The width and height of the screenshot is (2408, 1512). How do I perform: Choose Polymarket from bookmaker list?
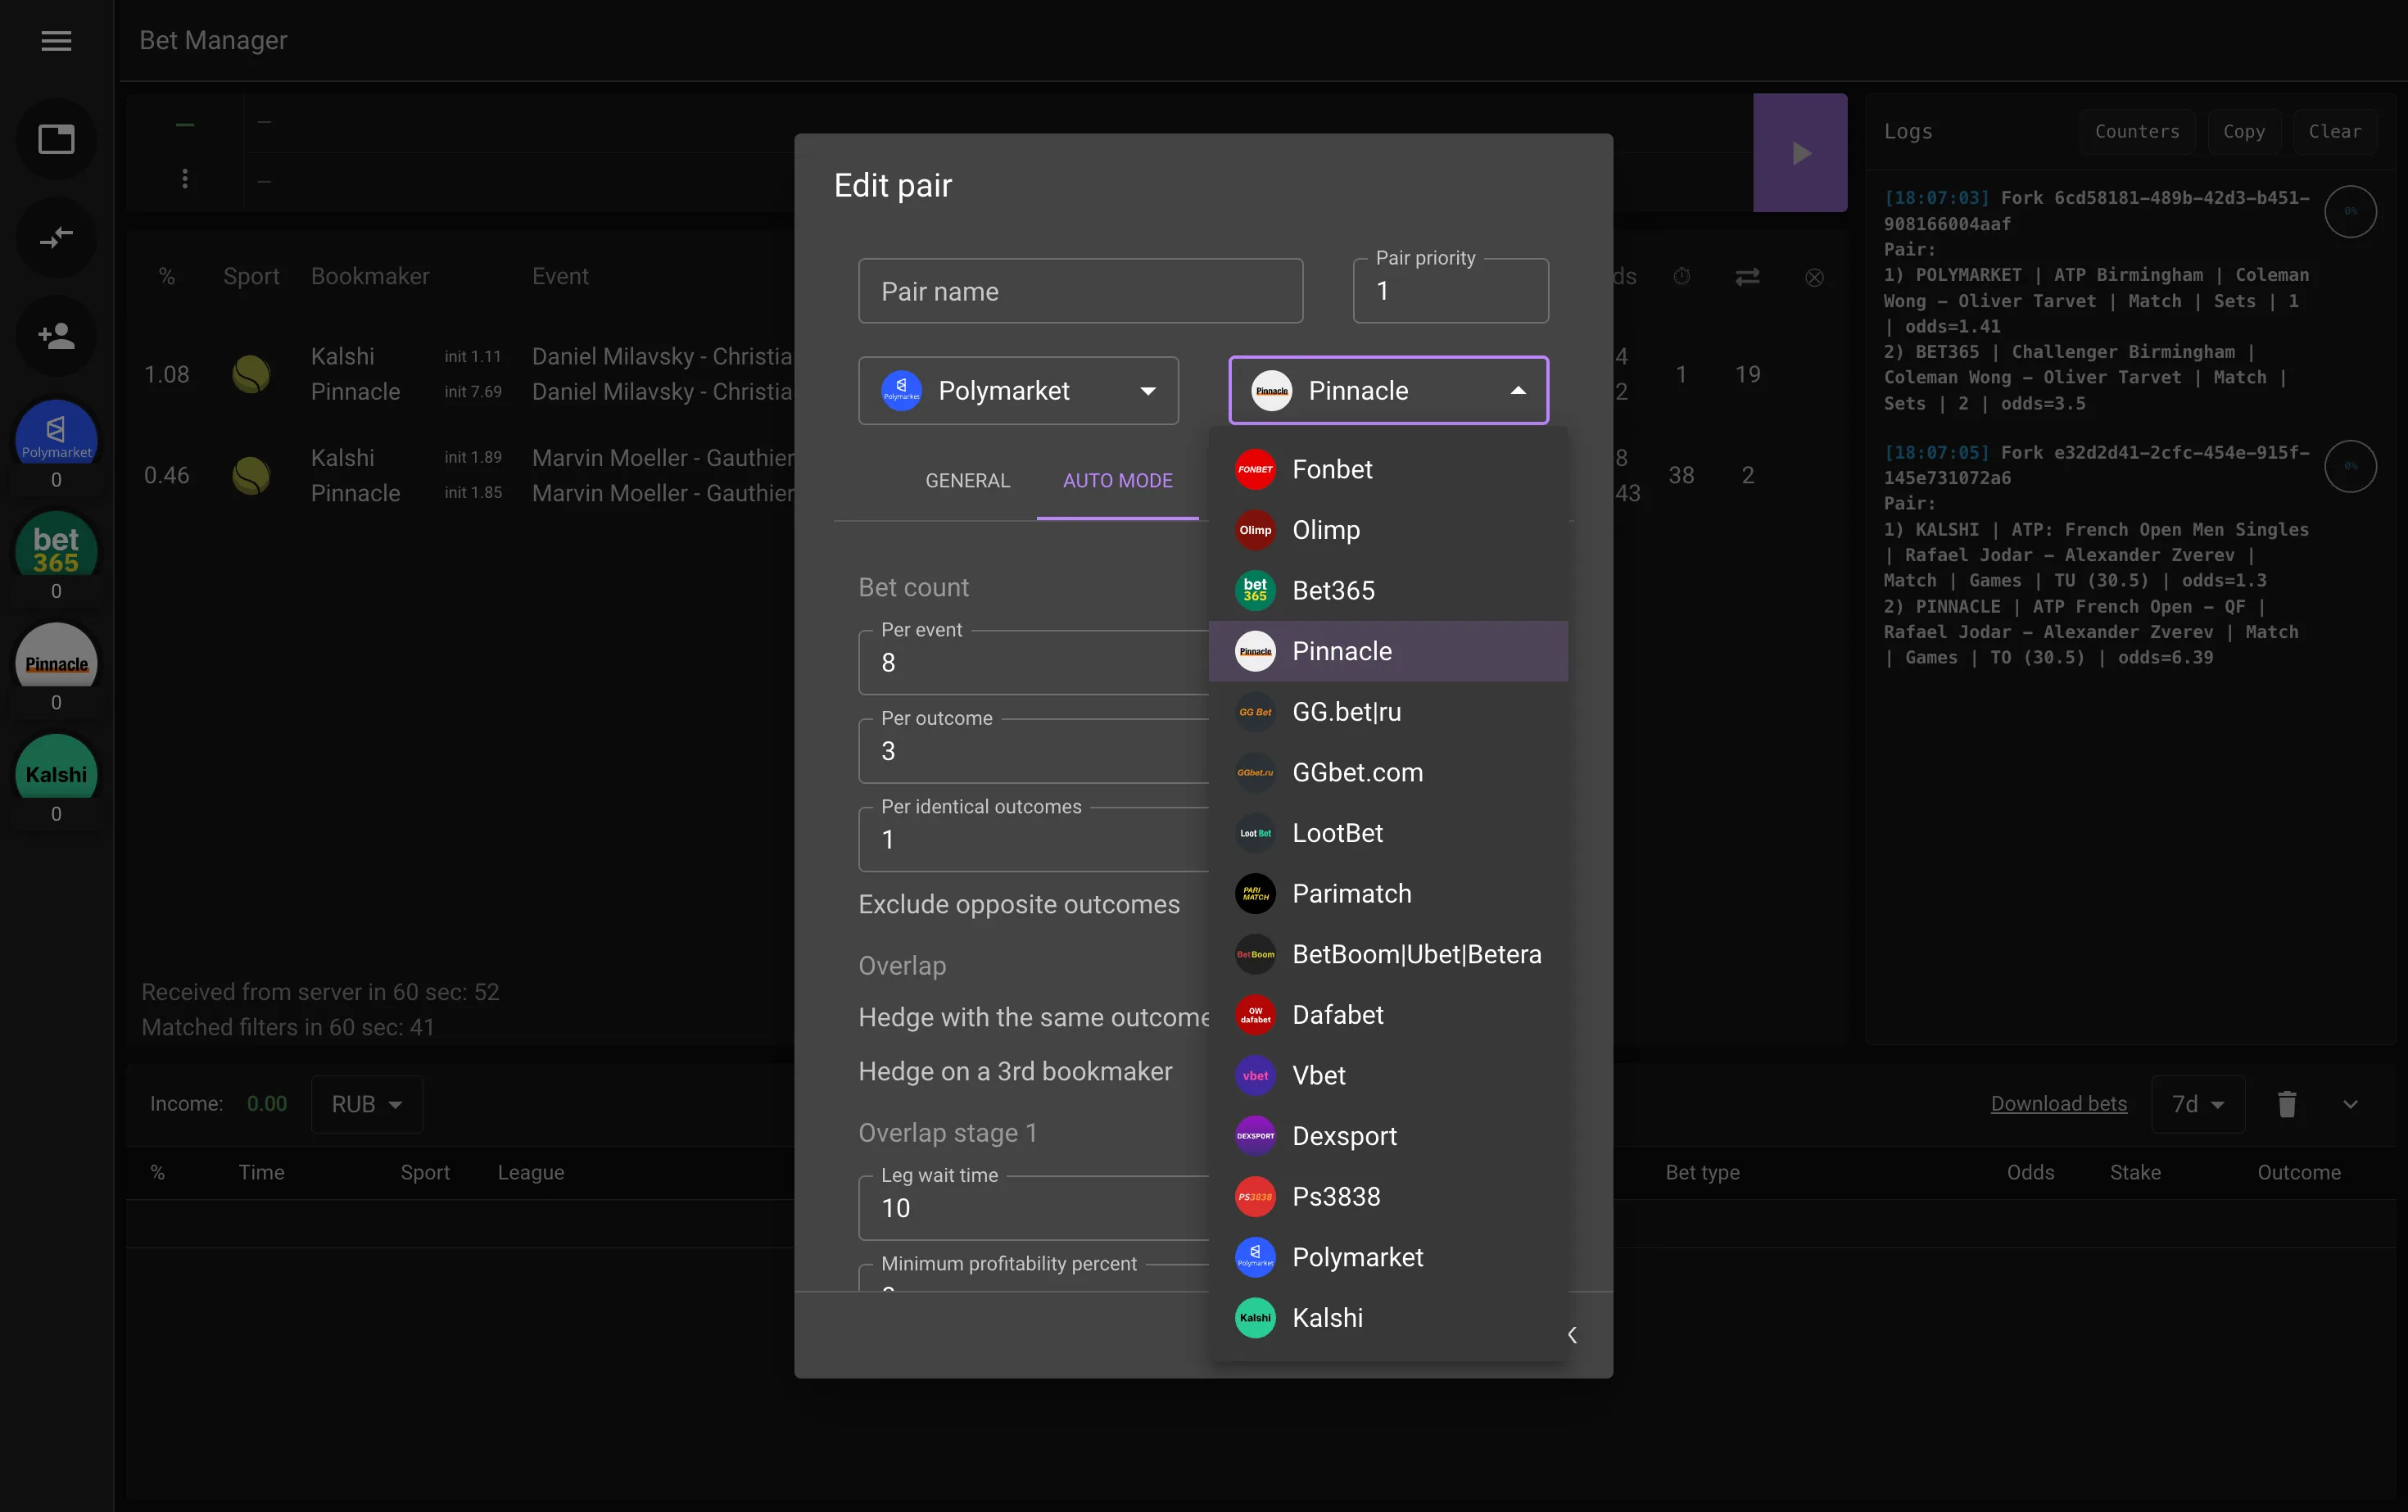coord(1388,1257)
